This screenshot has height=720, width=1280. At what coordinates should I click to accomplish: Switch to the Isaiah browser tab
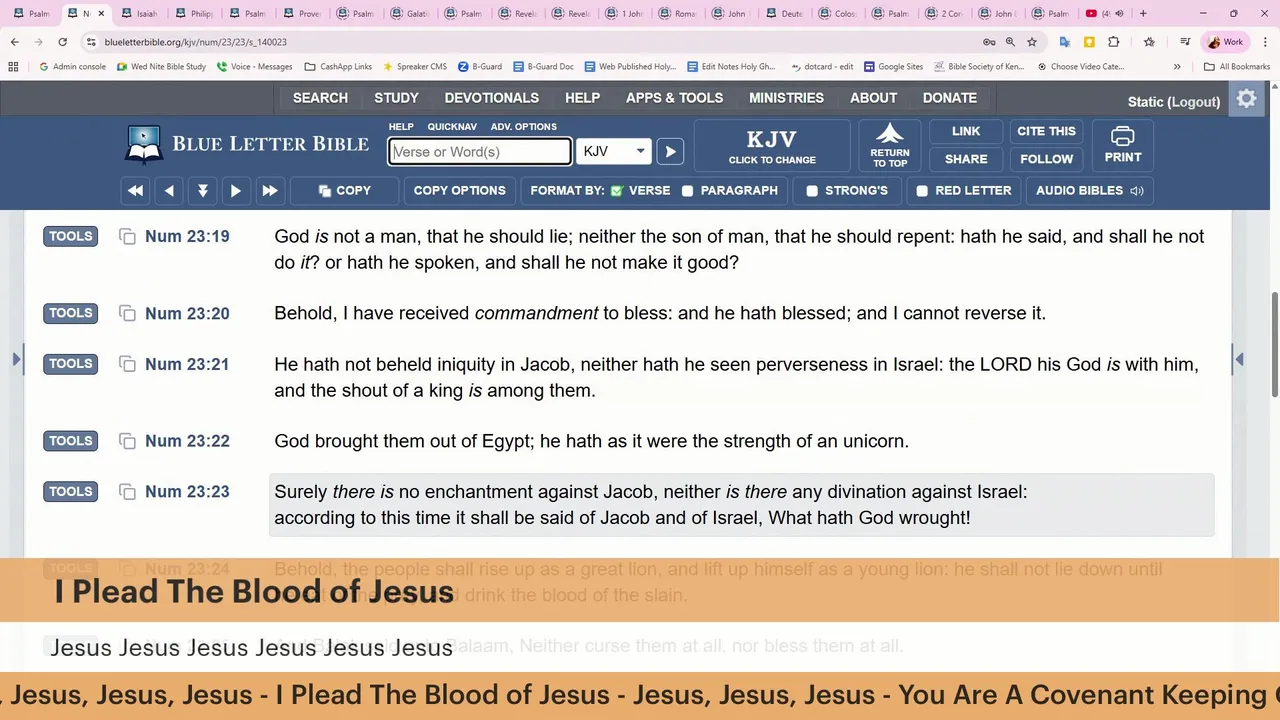pos(139,14)
